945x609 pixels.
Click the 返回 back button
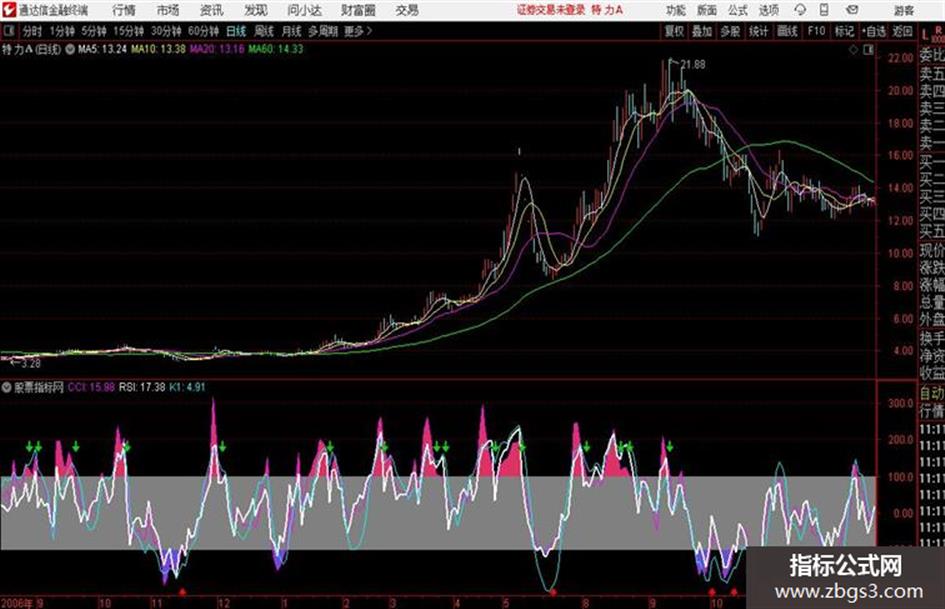click(x=902, y=31)
